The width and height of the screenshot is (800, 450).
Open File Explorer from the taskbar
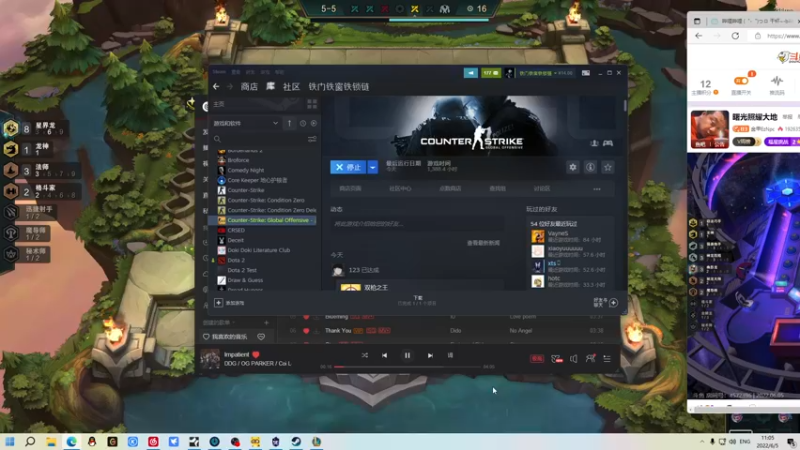tap(51, 441)
